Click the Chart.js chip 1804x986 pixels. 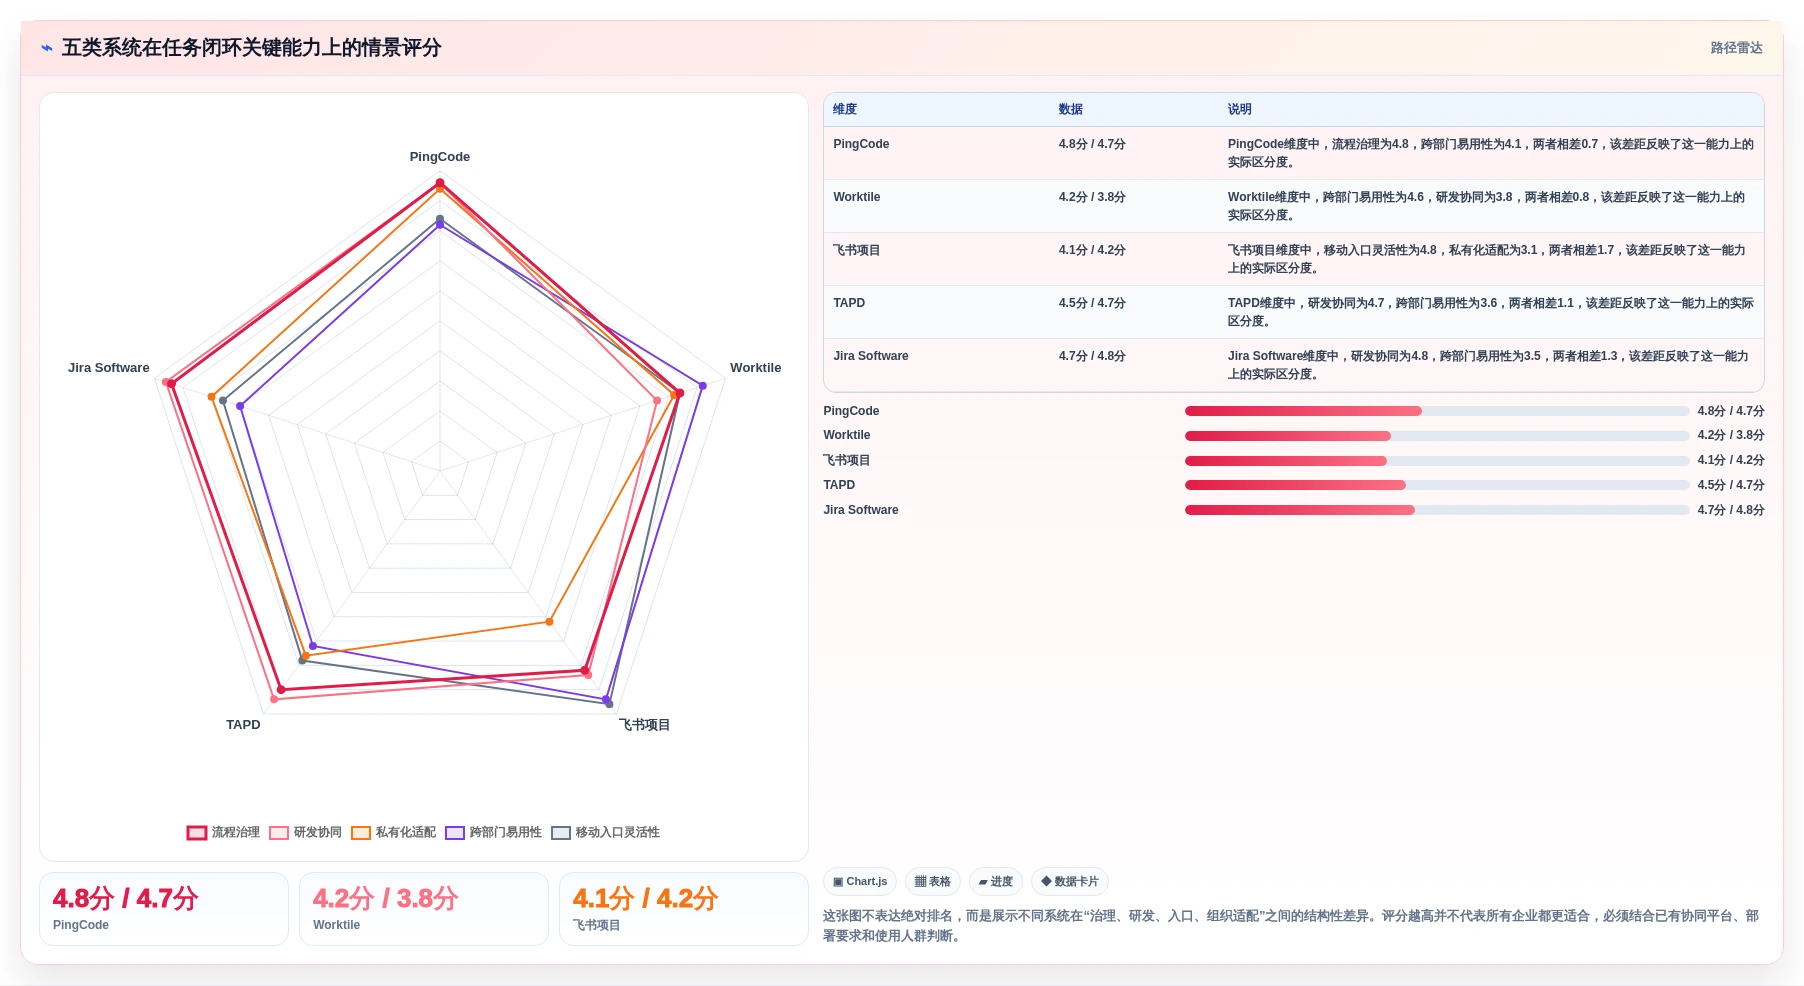pyautogui.click(x=860, y=881)
